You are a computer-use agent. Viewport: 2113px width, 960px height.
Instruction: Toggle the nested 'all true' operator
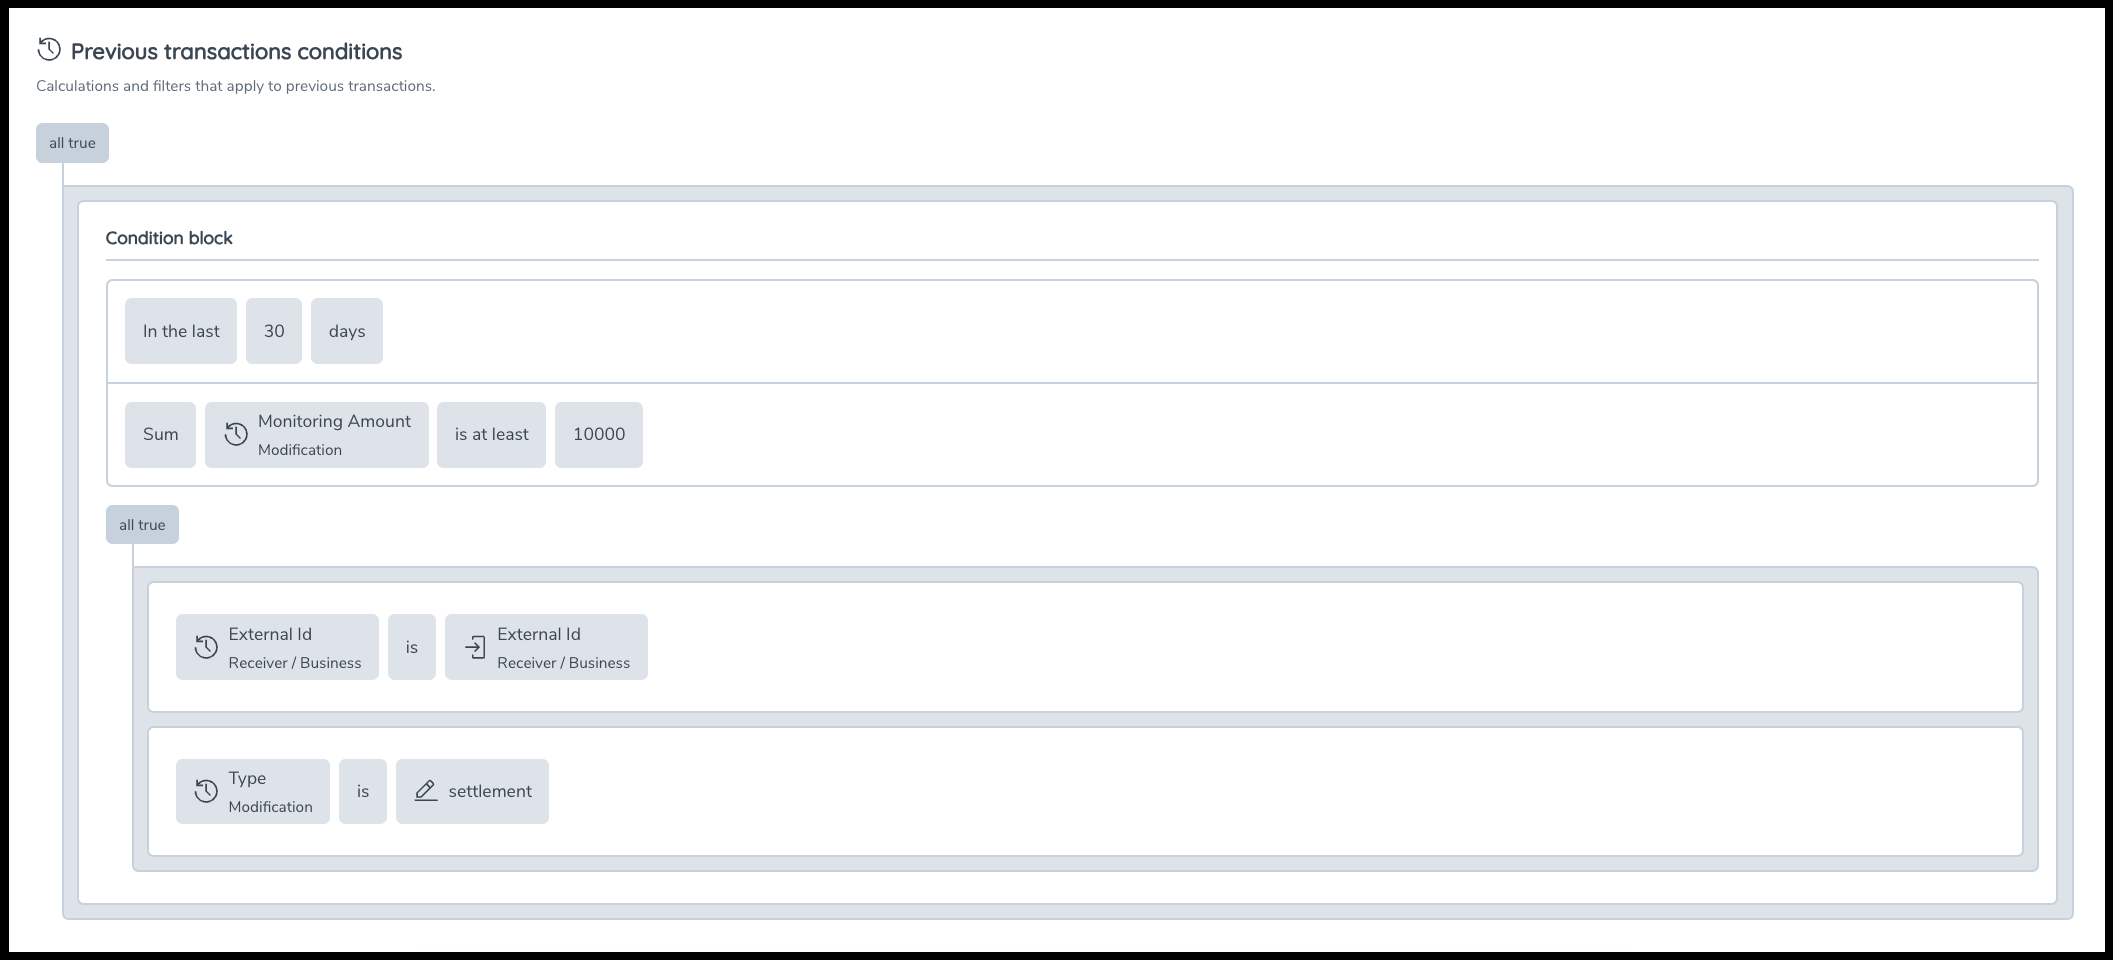[x=142, y=525]
